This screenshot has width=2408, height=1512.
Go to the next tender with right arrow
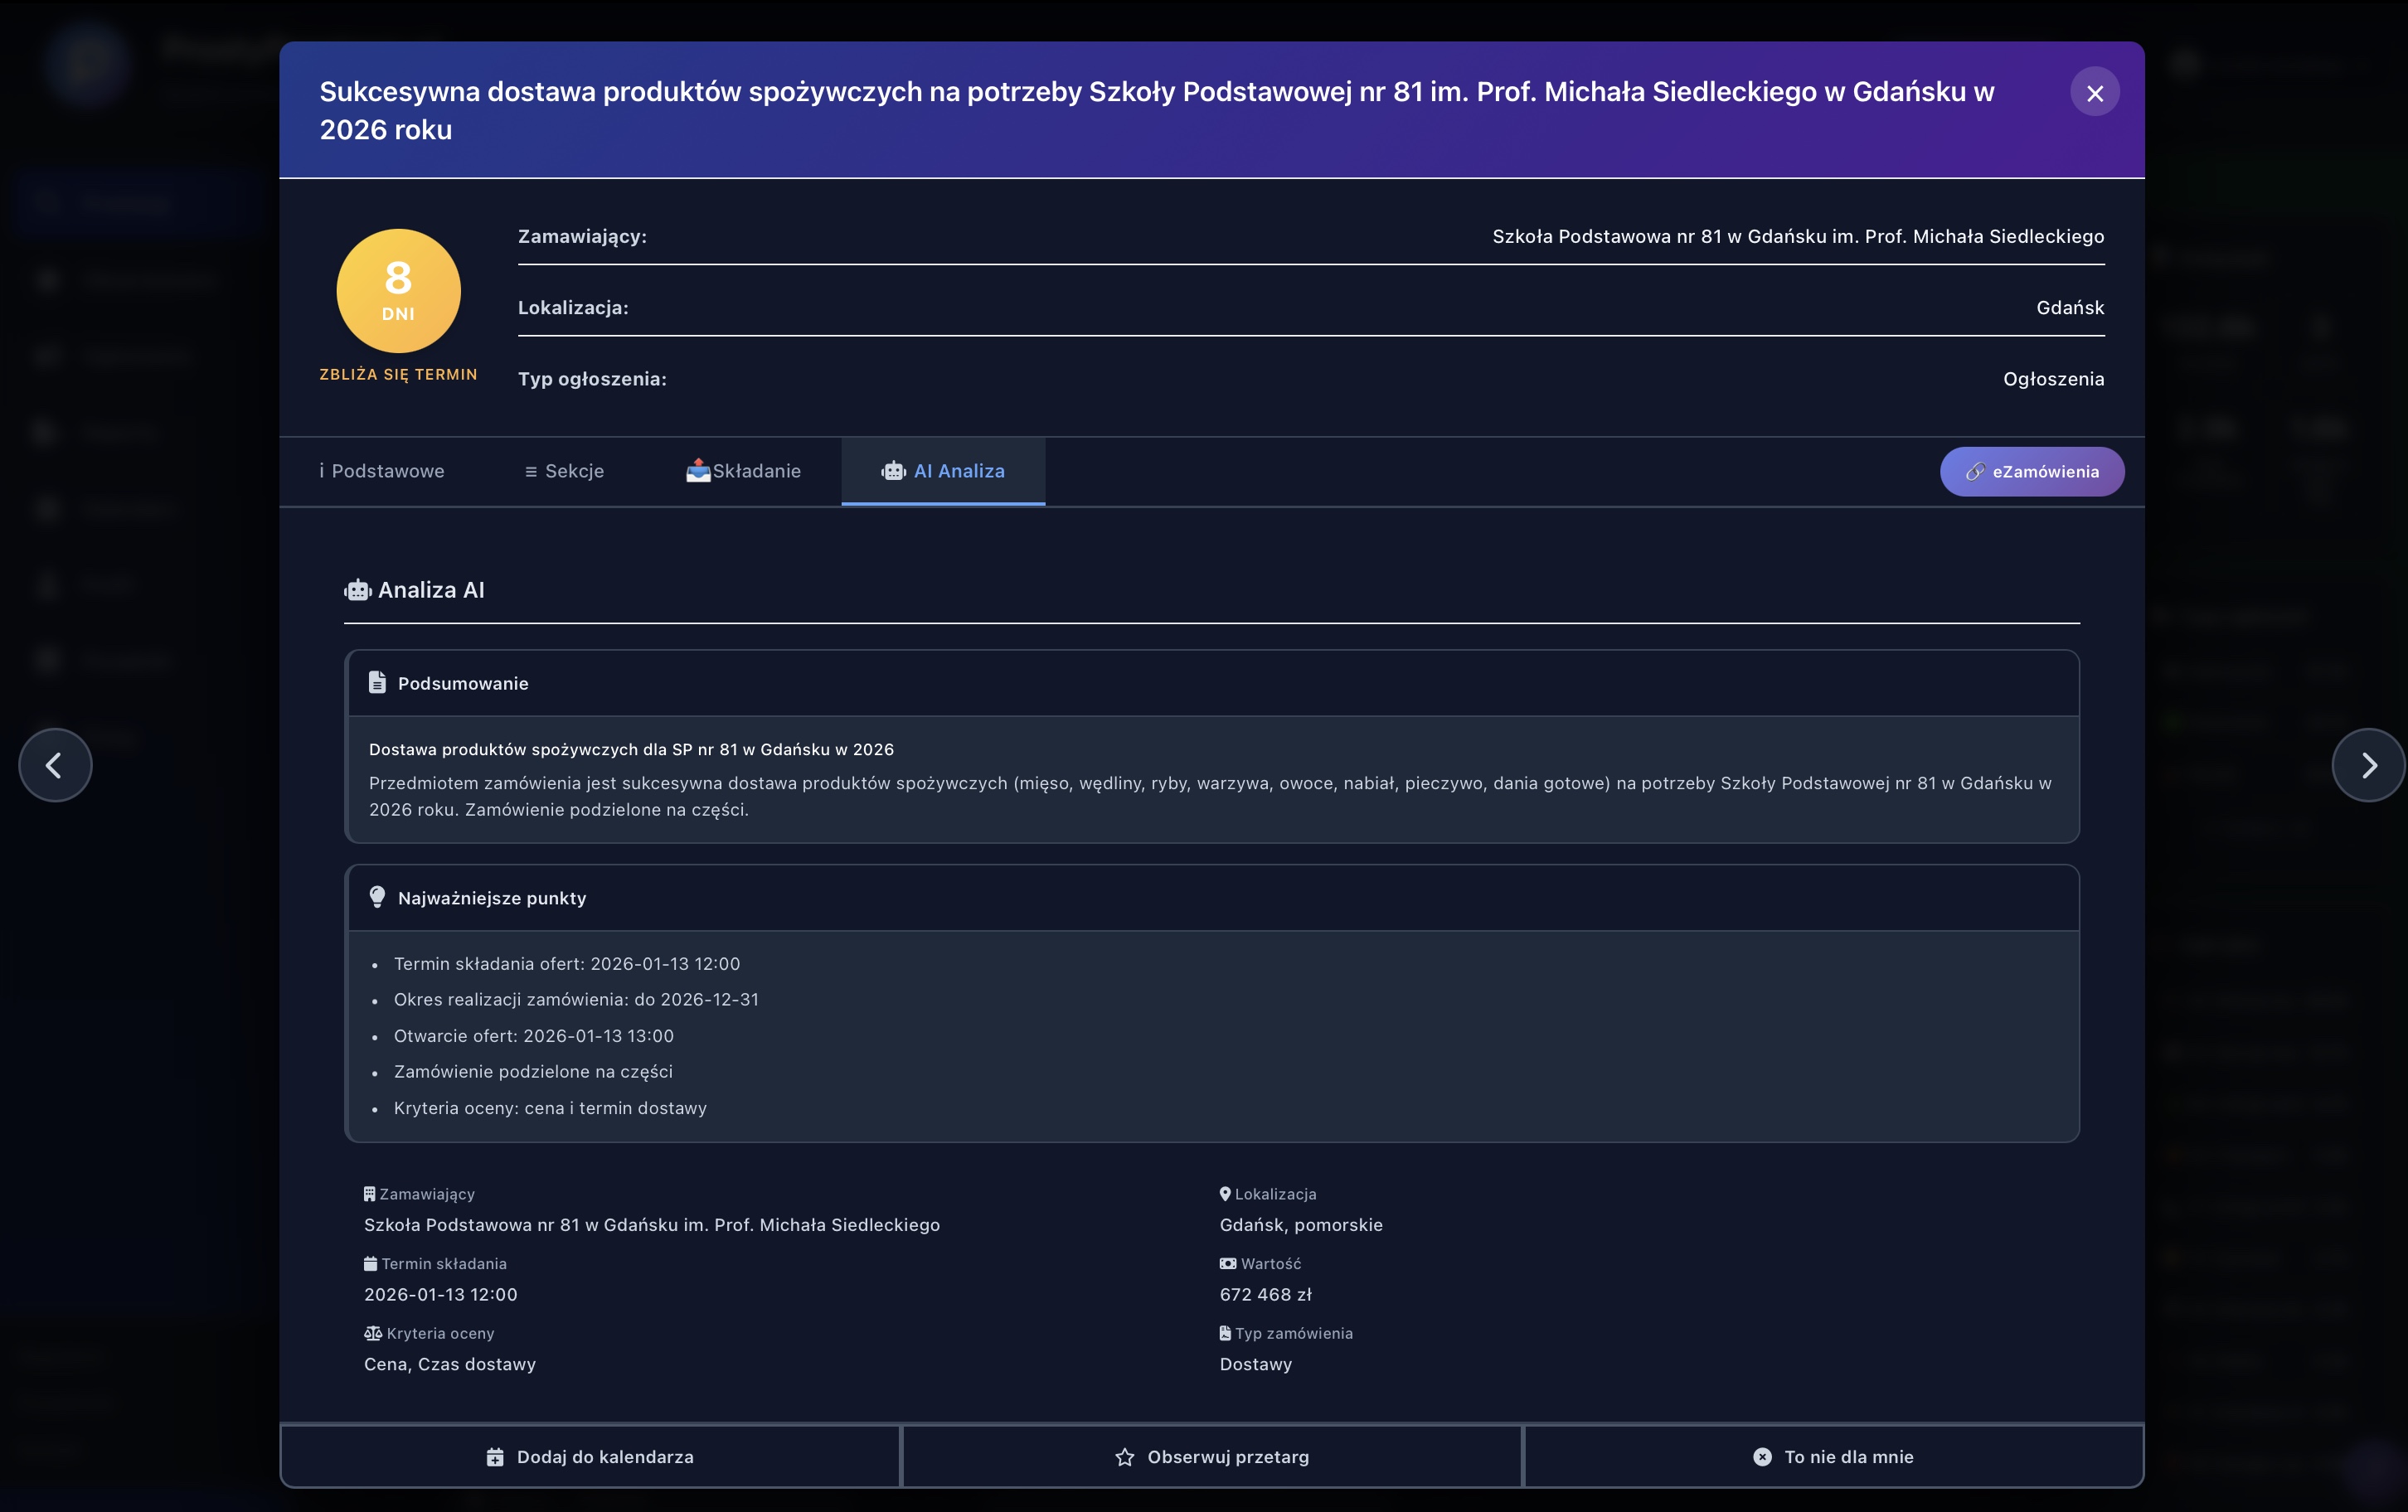click(2367, 765)
